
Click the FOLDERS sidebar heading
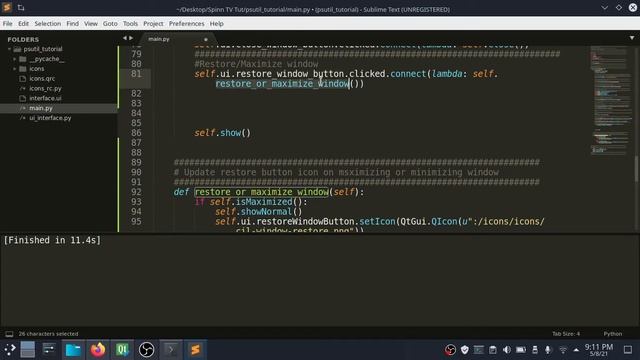tap(23, 40)
